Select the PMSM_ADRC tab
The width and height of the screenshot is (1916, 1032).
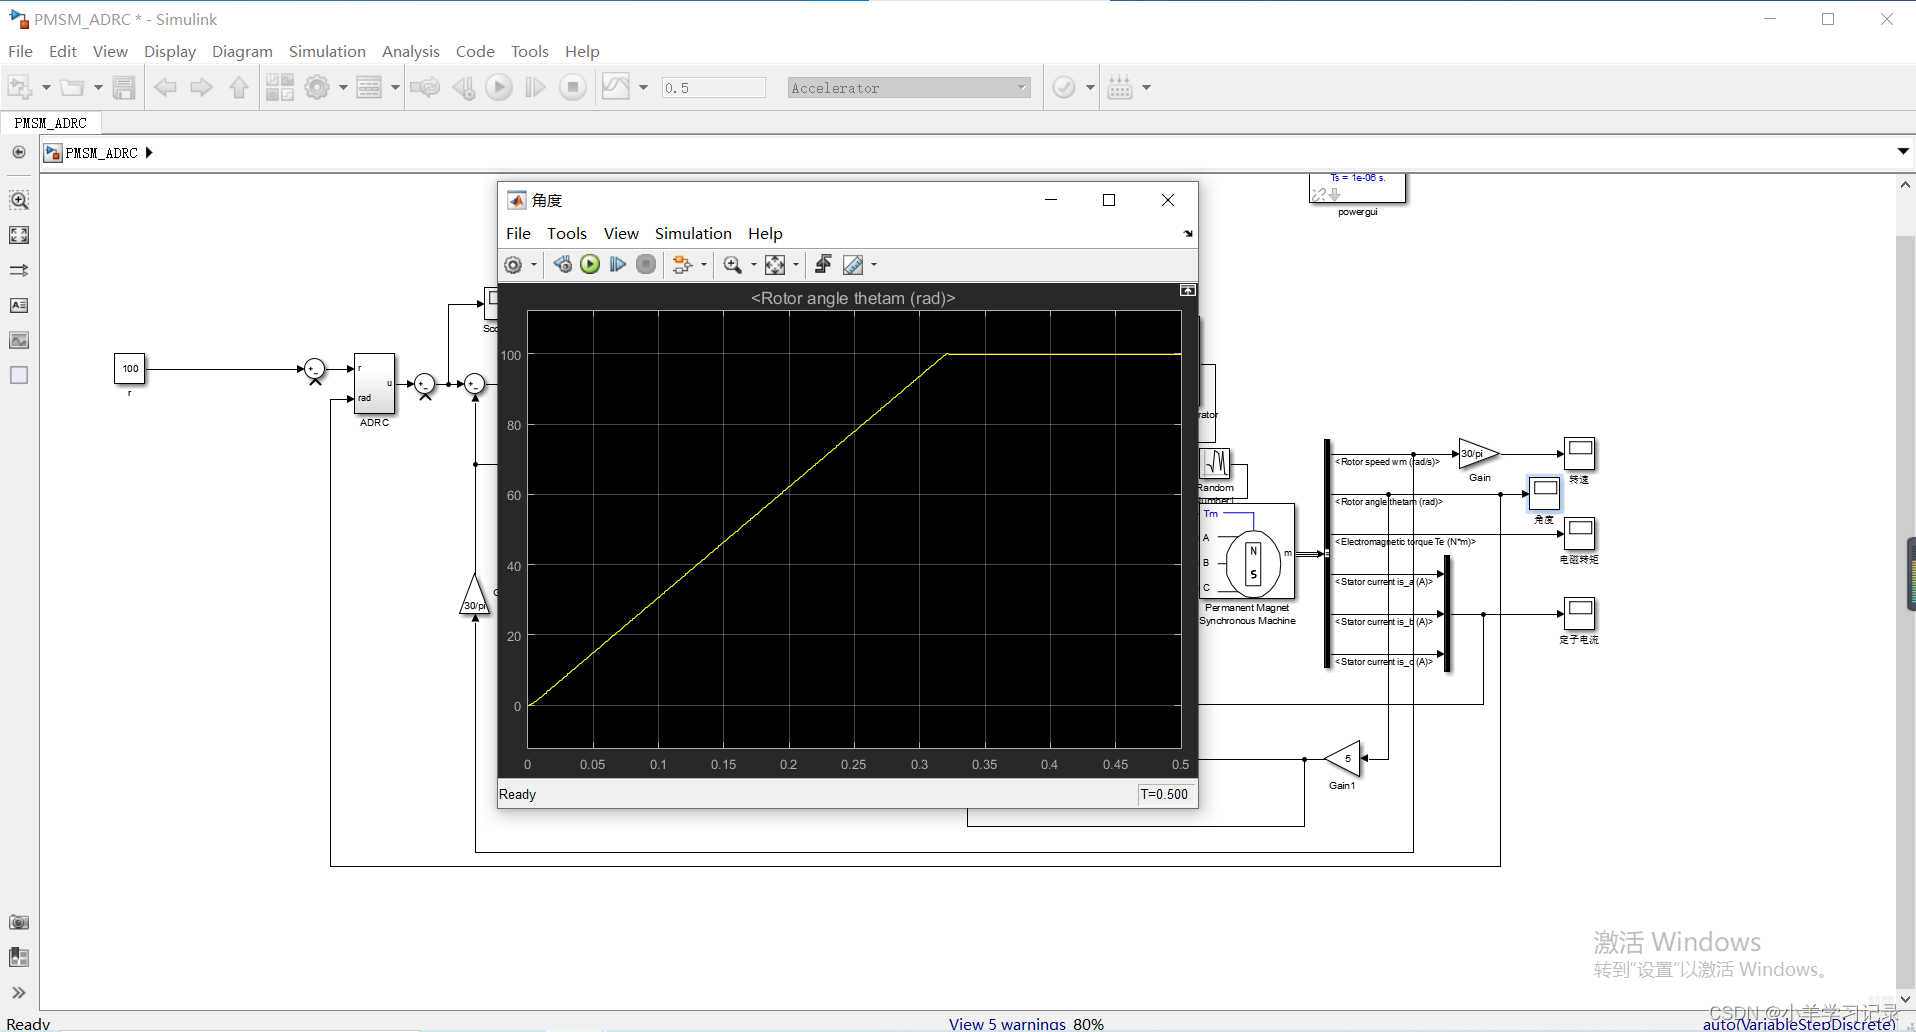(x=50, y=122)
